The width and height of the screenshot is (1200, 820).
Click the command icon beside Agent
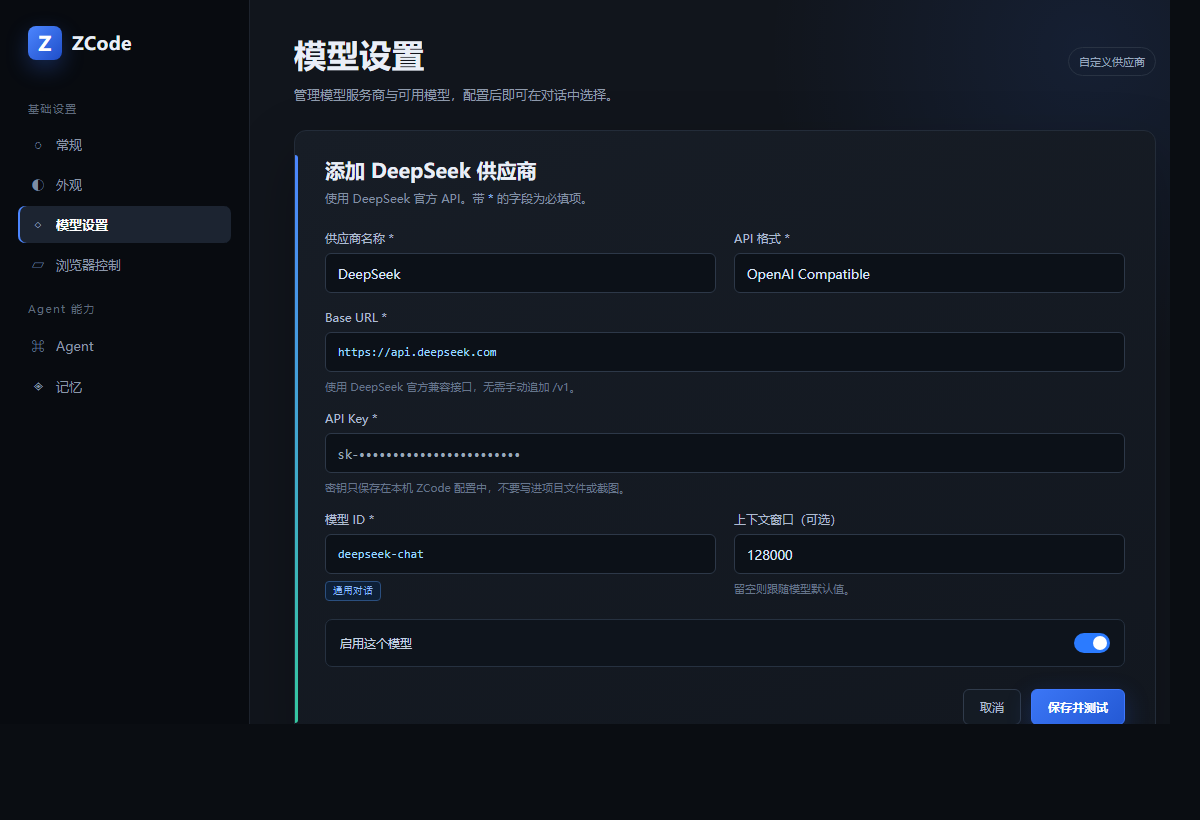38,346
